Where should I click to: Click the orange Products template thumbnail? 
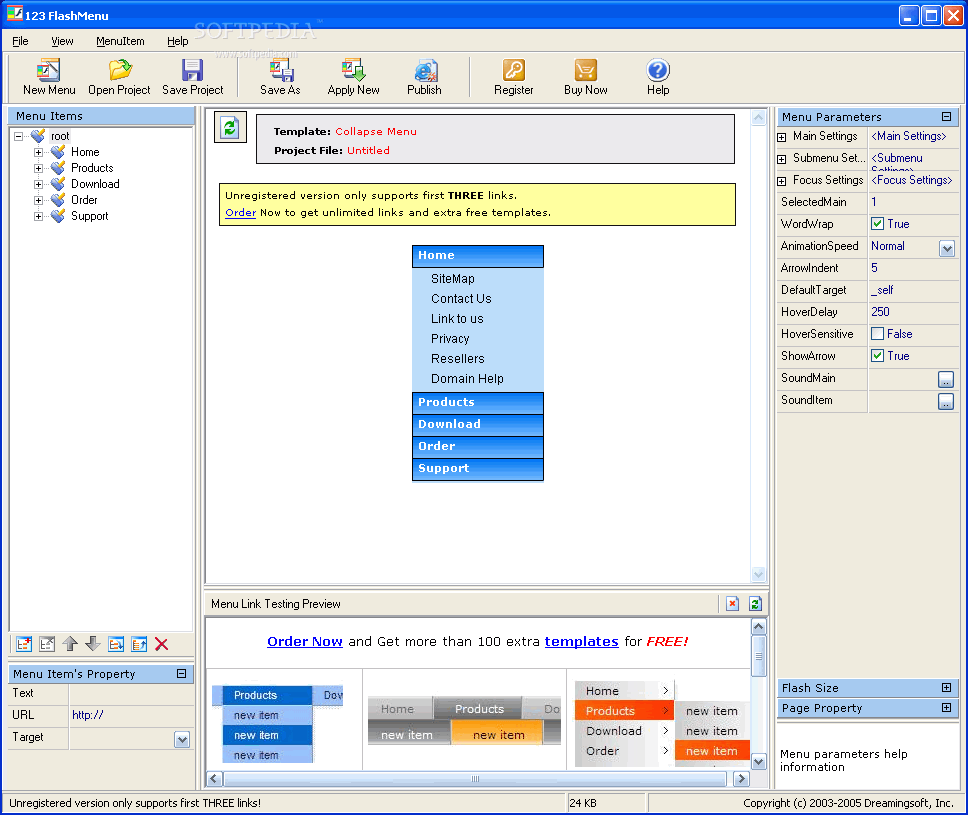(x=624, y=711)
